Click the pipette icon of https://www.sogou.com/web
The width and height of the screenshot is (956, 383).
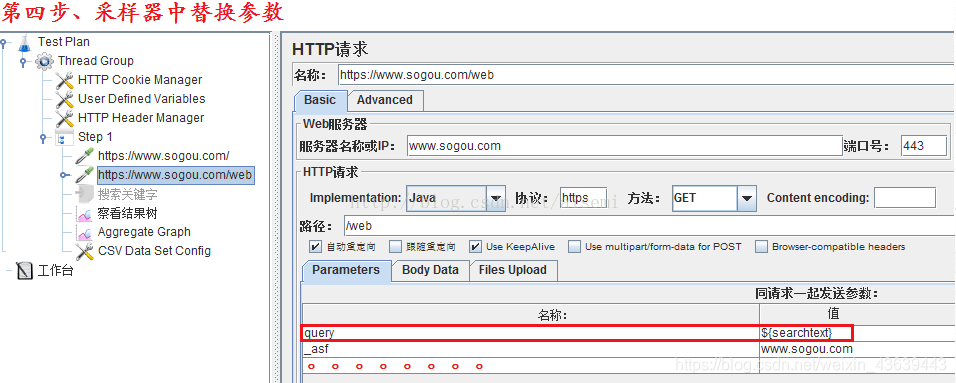coord(85,175)
